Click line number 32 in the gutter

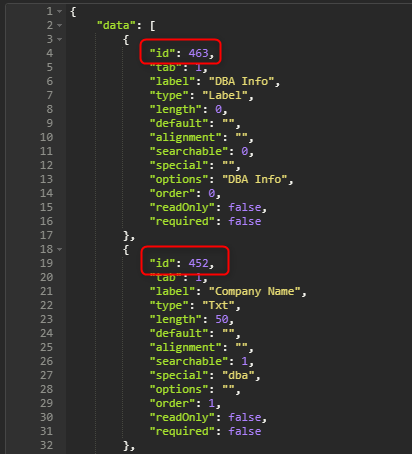[46, 445]
